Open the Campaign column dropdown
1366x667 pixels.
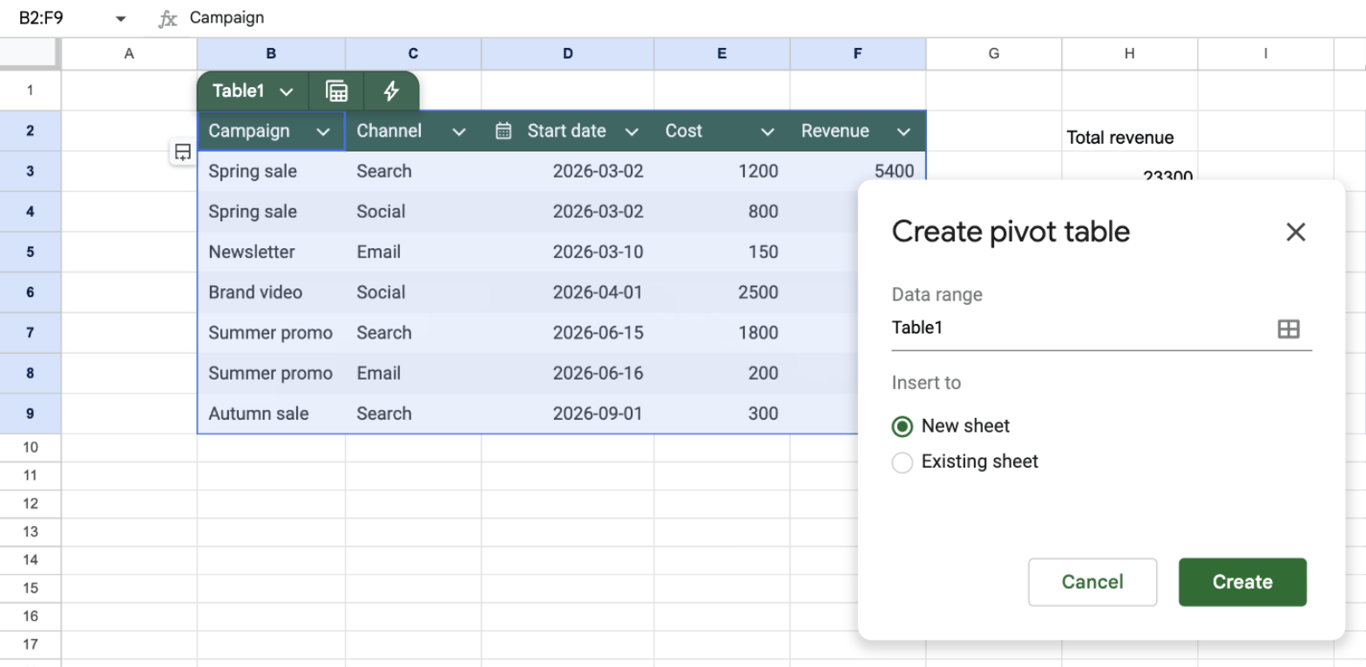(323, 132)
